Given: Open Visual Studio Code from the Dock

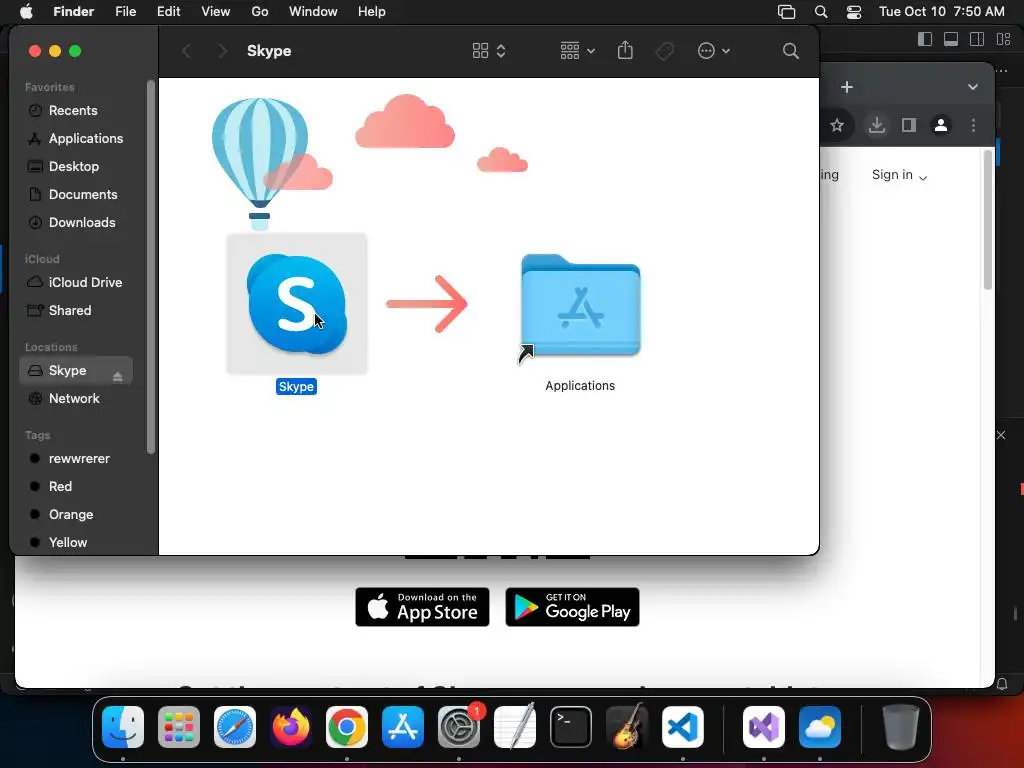Looking at the screenshot, I should 683,727.
